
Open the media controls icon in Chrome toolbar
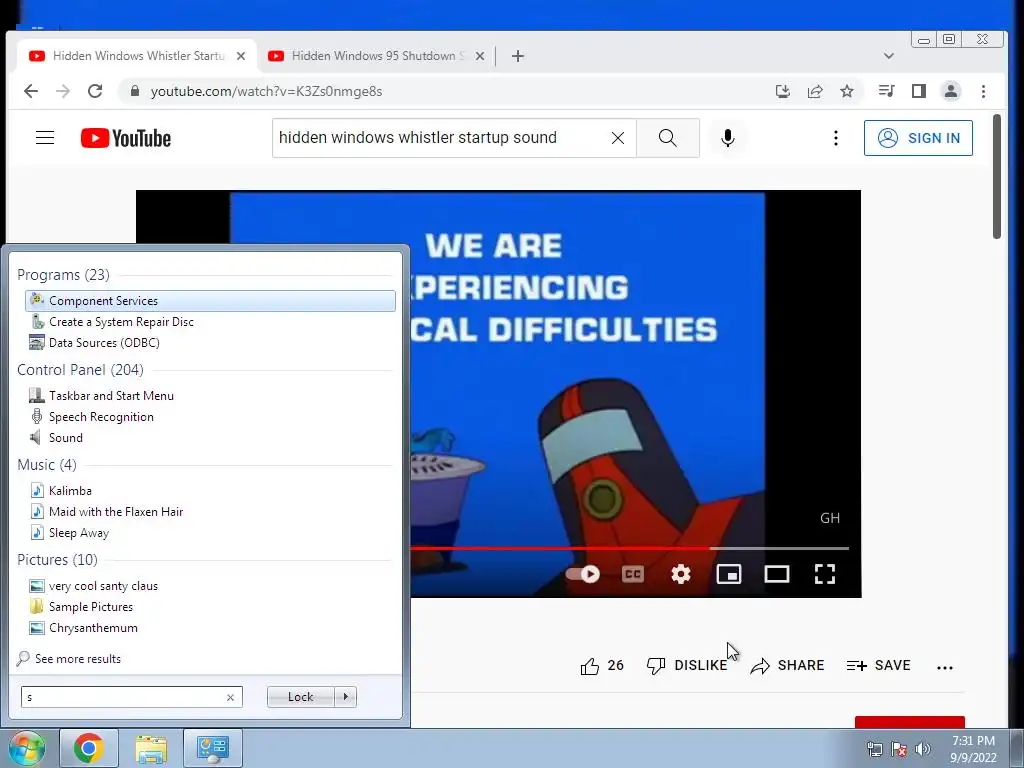[886, 91]
